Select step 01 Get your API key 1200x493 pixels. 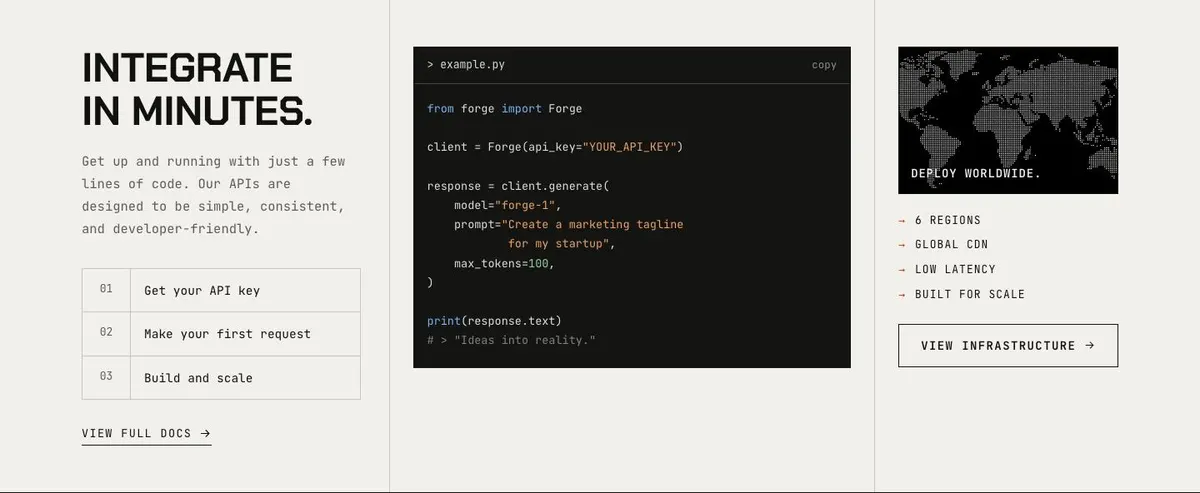tap(221, 290)
